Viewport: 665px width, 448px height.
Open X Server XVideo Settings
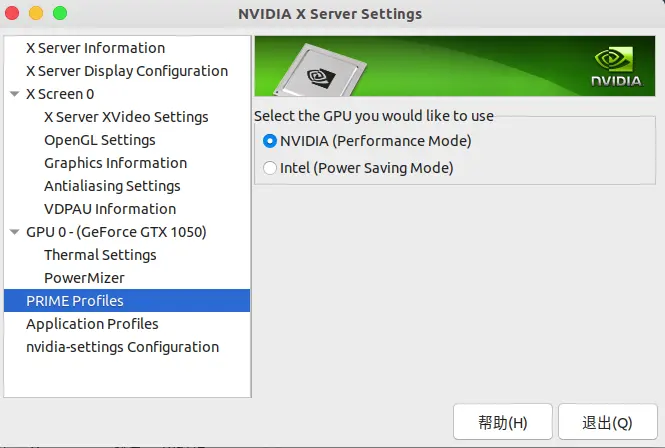126,117
